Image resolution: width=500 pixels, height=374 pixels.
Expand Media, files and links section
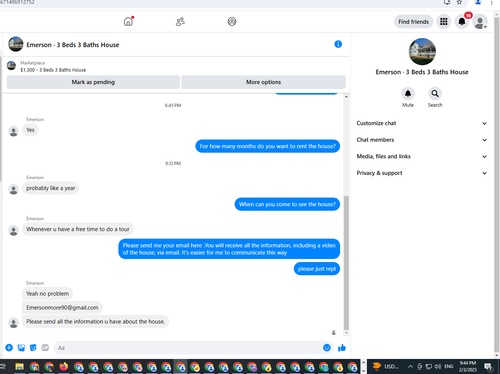point(422,157)
